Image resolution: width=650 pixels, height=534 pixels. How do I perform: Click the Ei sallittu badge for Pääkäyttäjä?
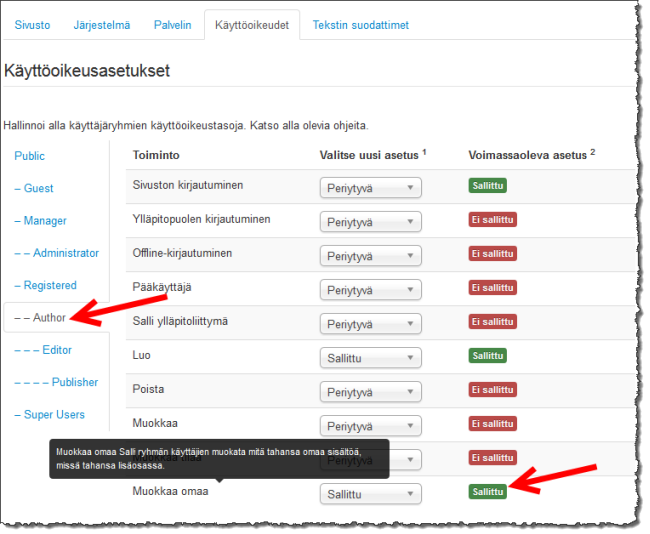(x=493, y=288)
